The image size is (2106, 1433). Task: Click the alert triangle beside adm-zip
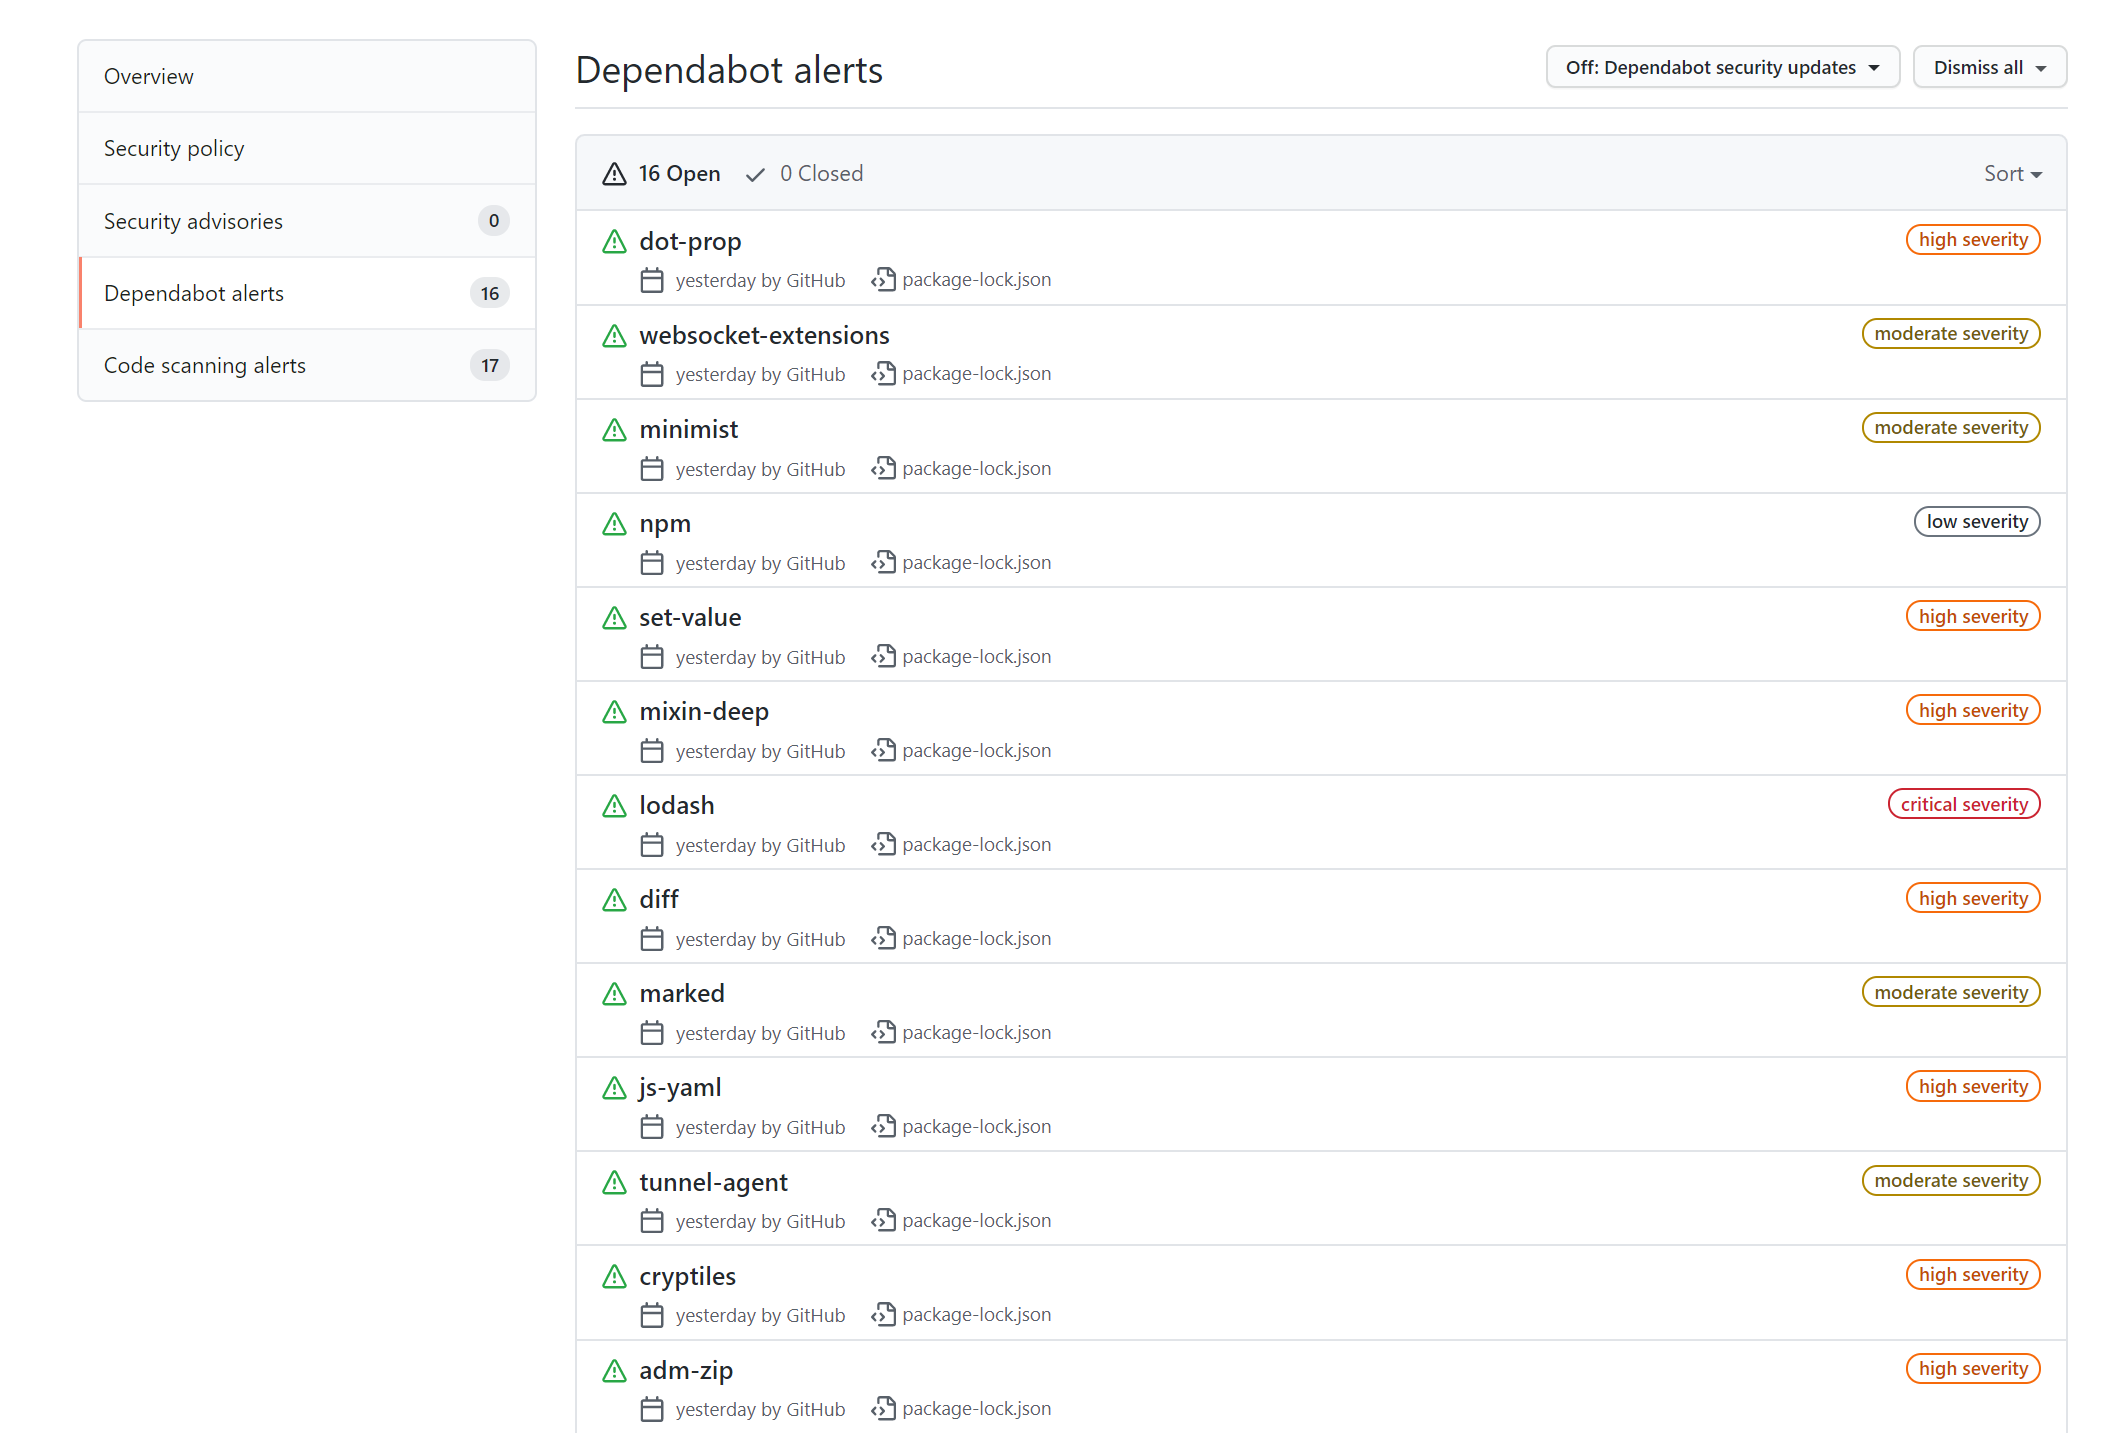click(614, 1371)
